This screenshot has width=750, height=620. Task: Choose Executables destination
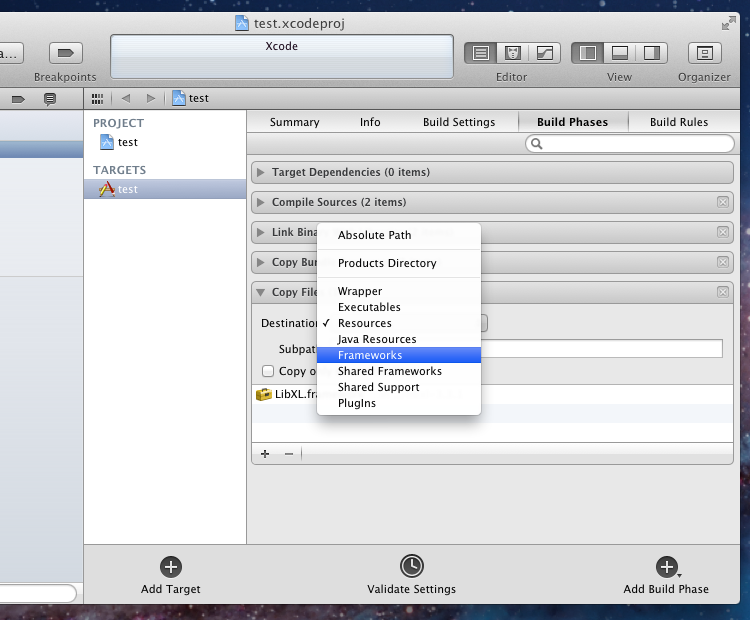pos(399,307)
